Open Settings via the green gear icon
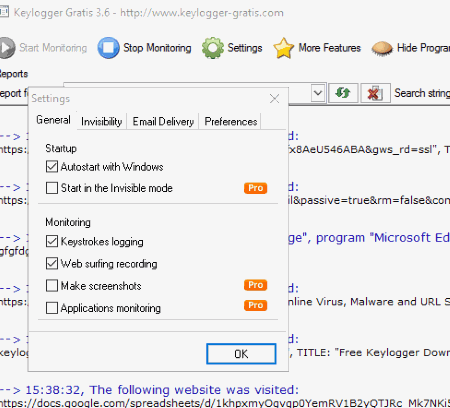Viewport: 450px width, 408px height. [213, 48]
